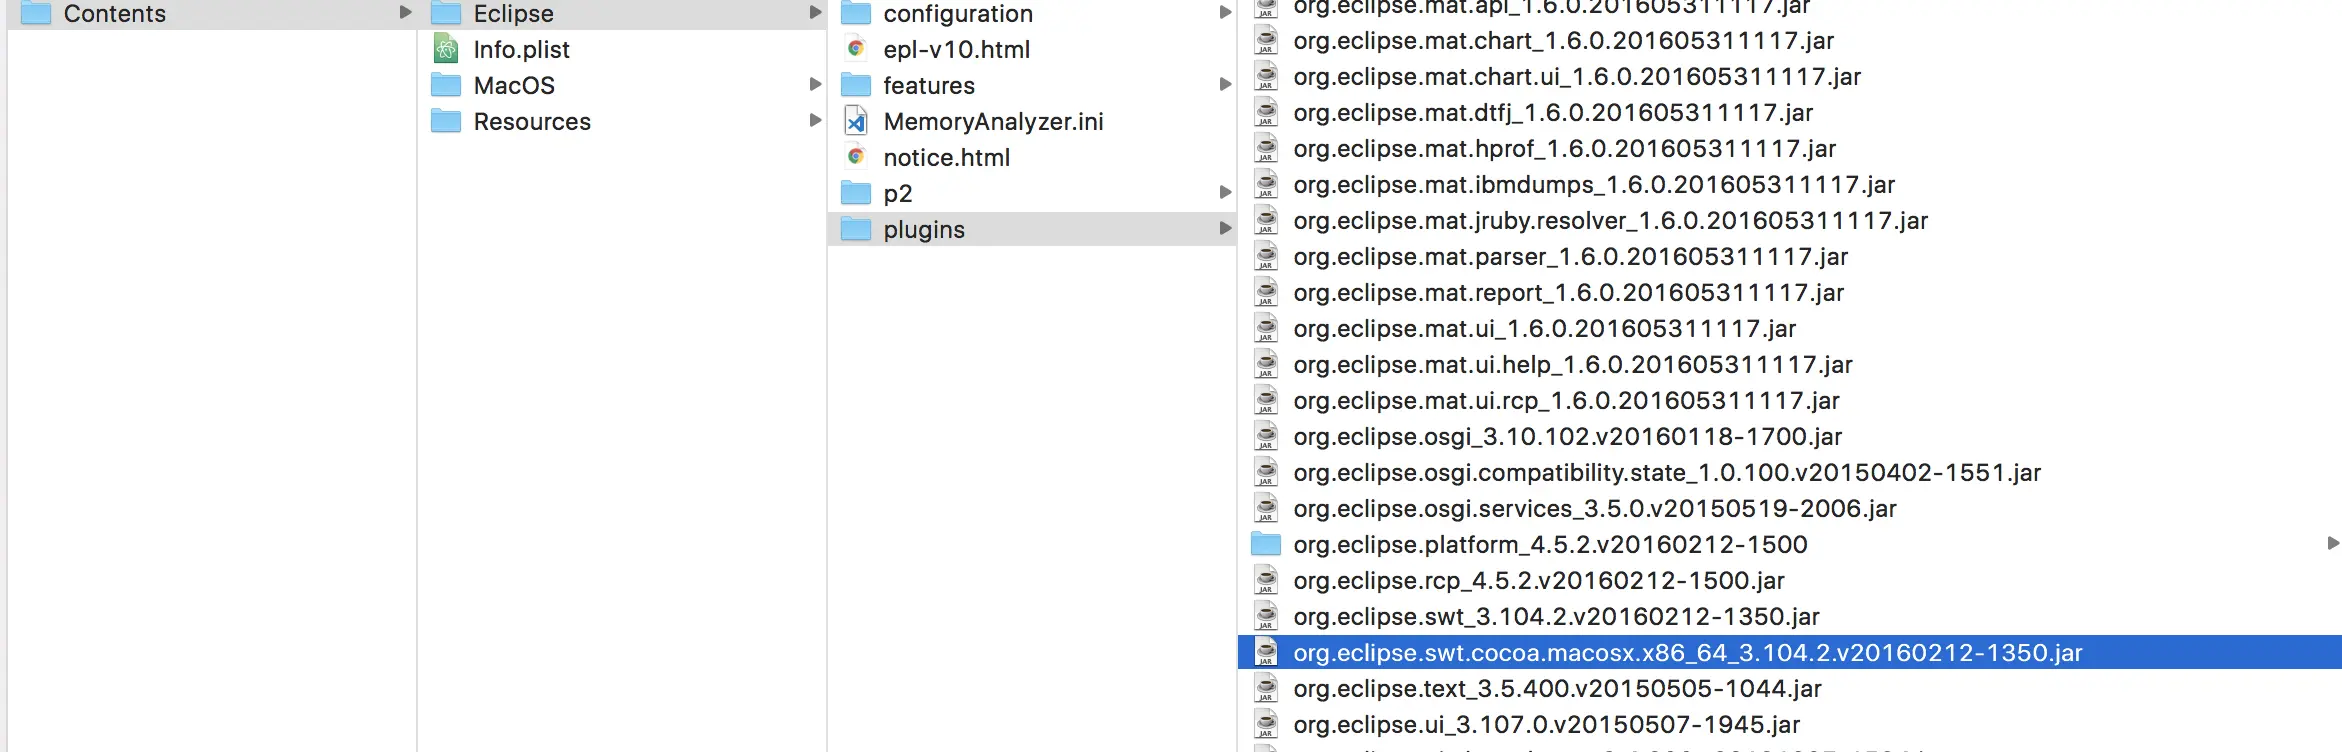The image size is (2342, 752).
Task: Select org.eclipse.mat.ui.help_1.6.0.201605311117.jar
Action: (x=1572, y=365)
